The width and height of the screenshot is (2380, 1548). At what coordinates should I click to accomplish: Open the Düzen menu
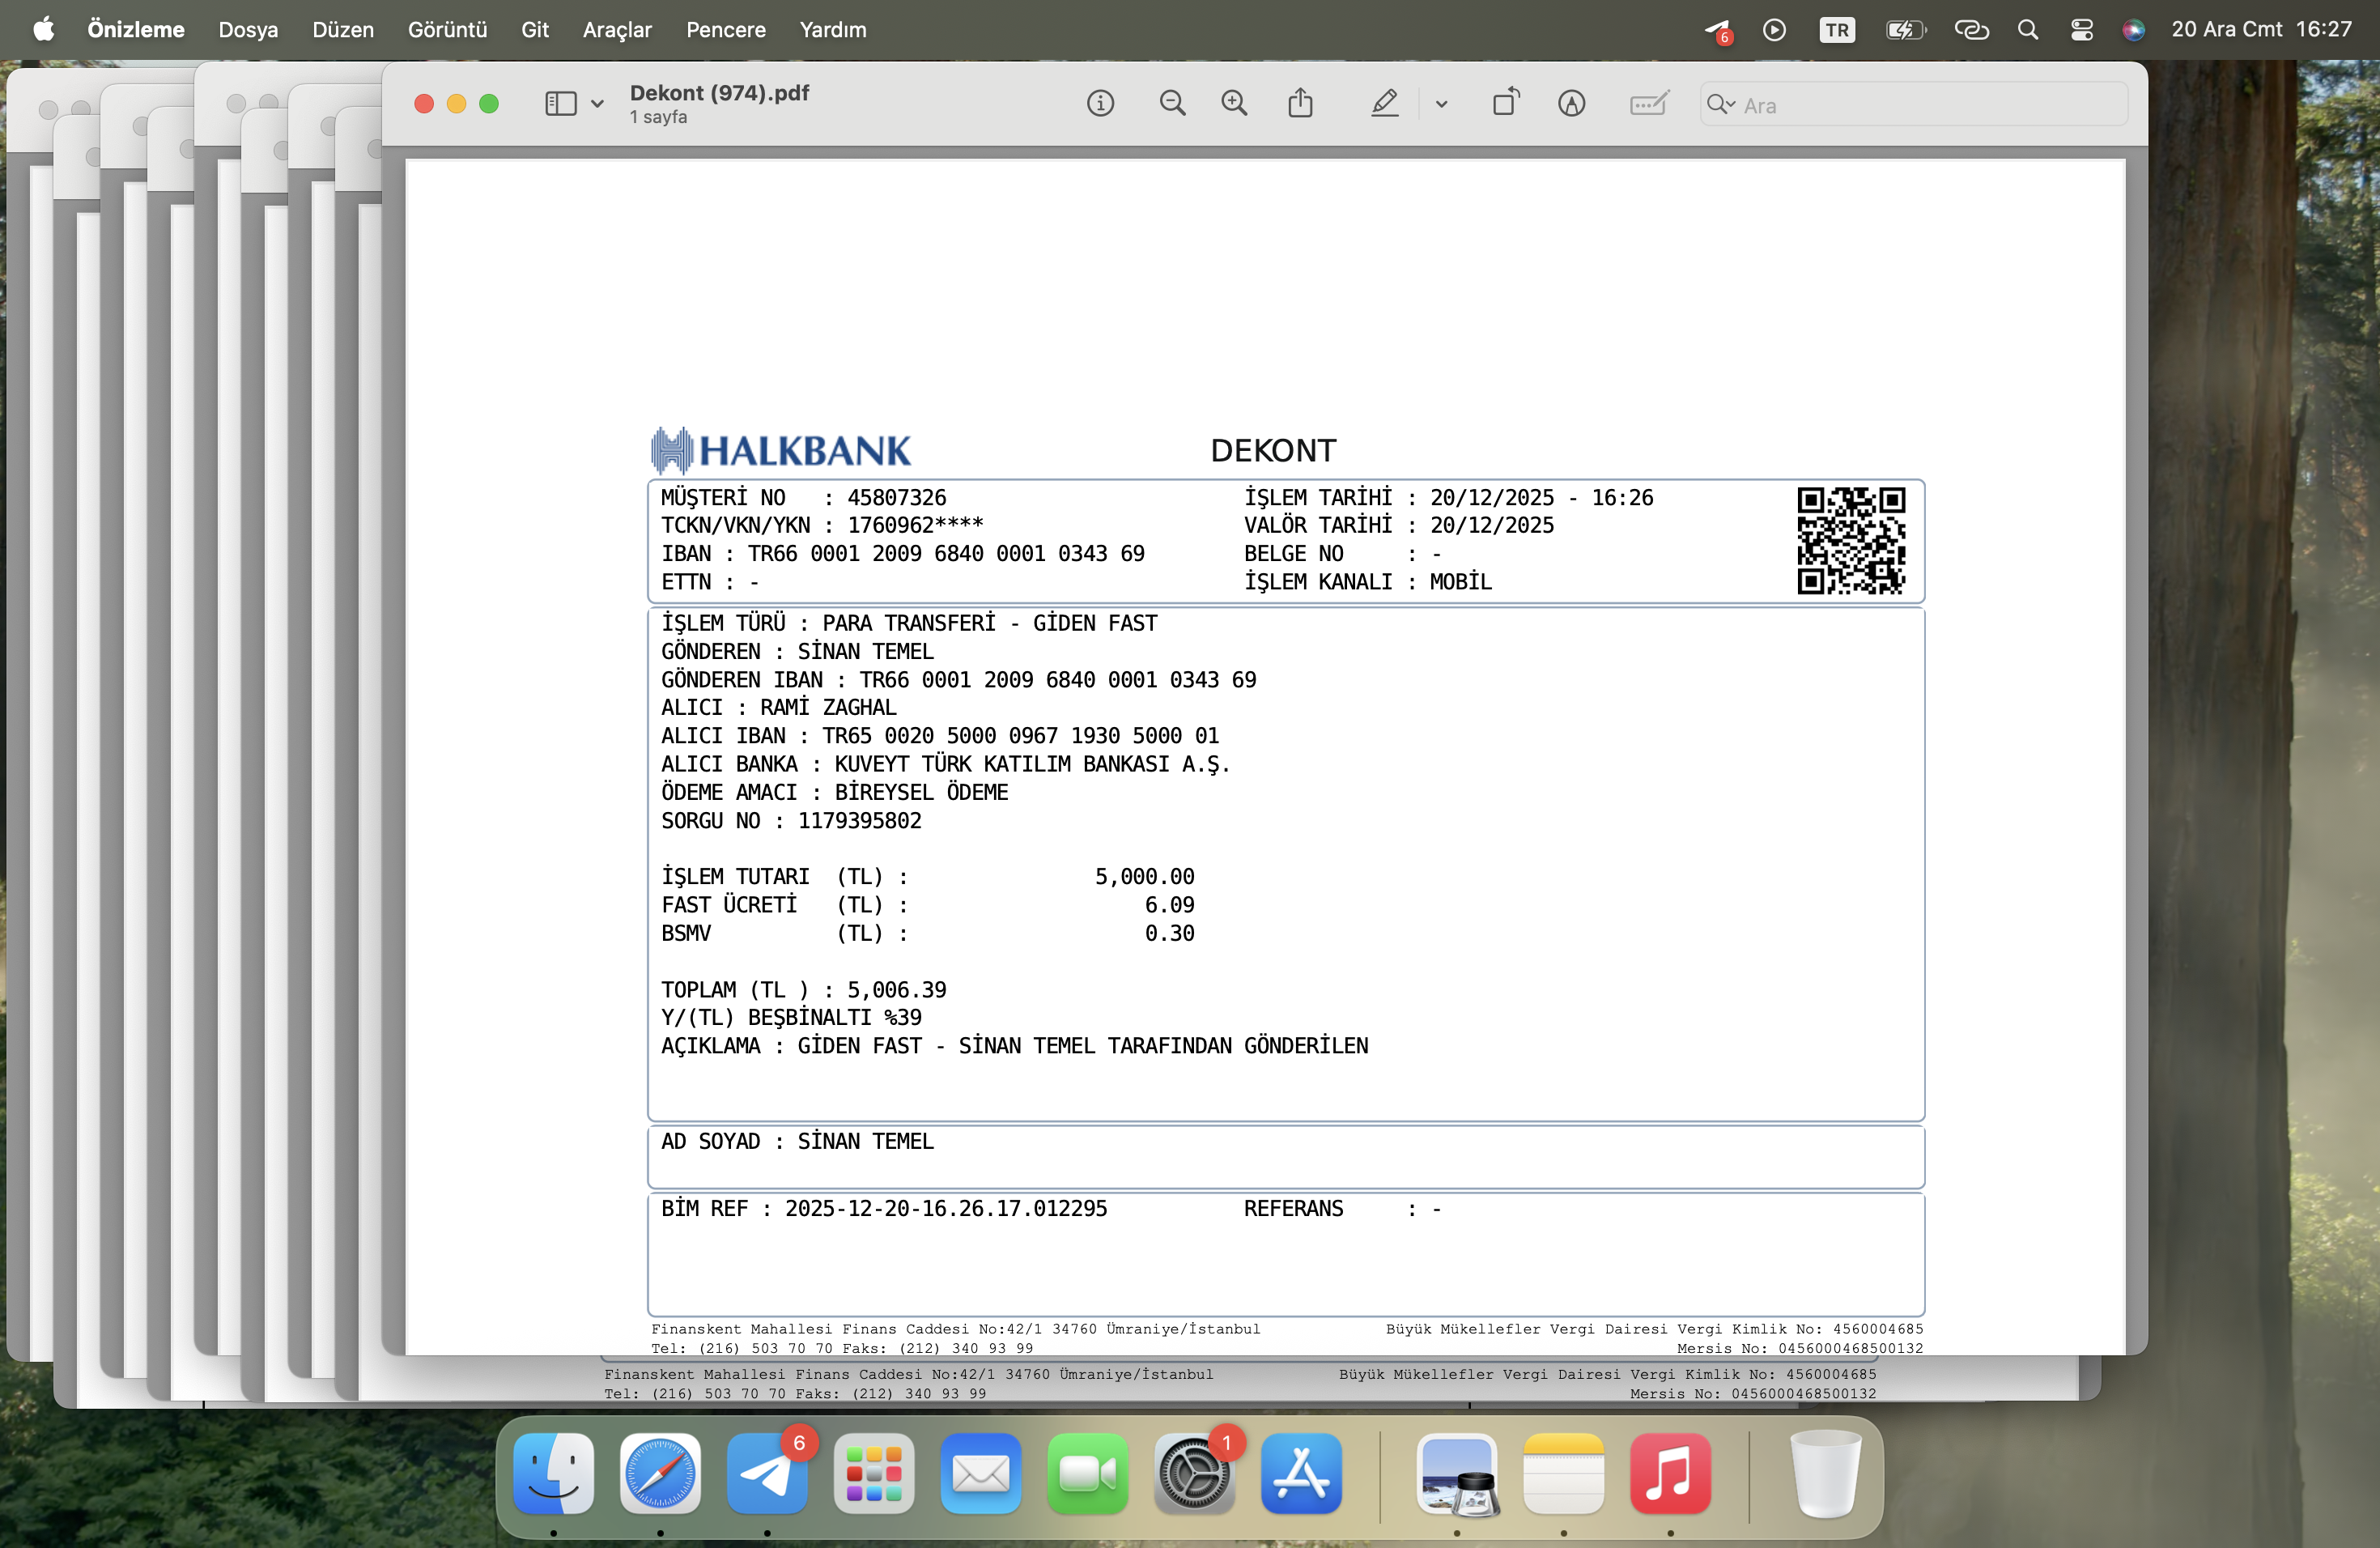pyautogui.click(x=343, y=29)
